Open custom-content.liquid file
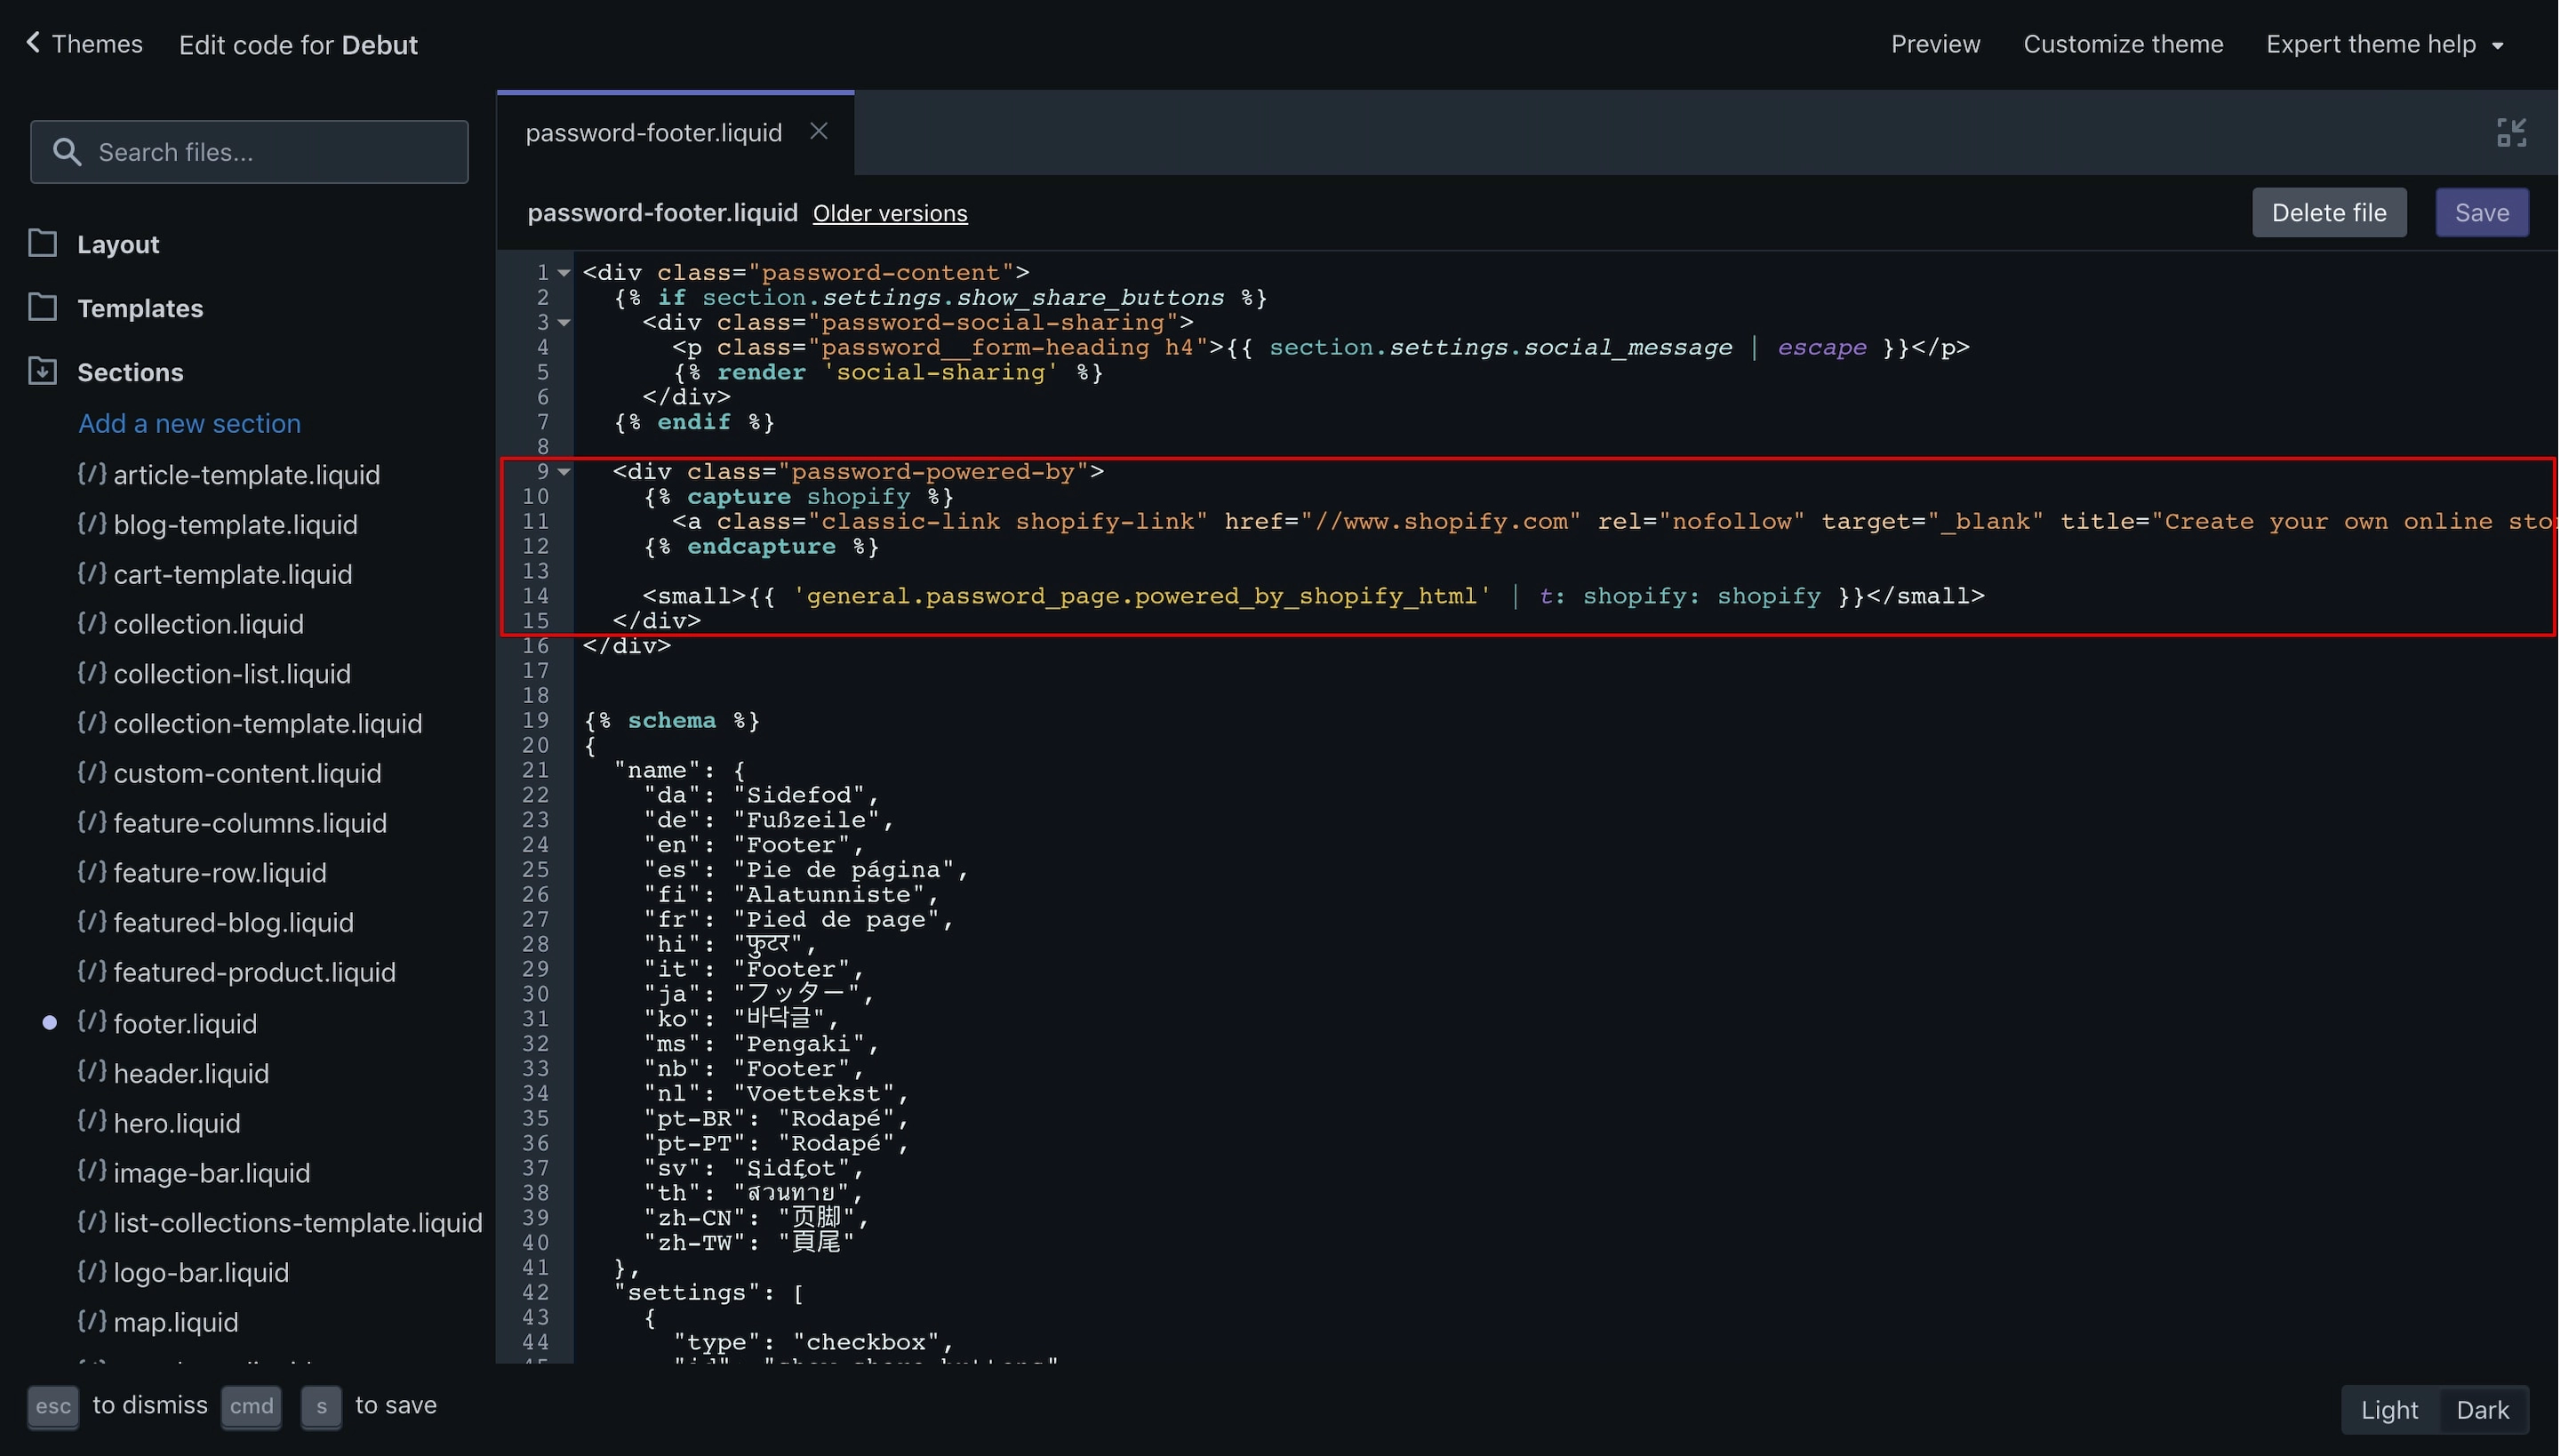Screen dimensions: 2560x1456 247,773
